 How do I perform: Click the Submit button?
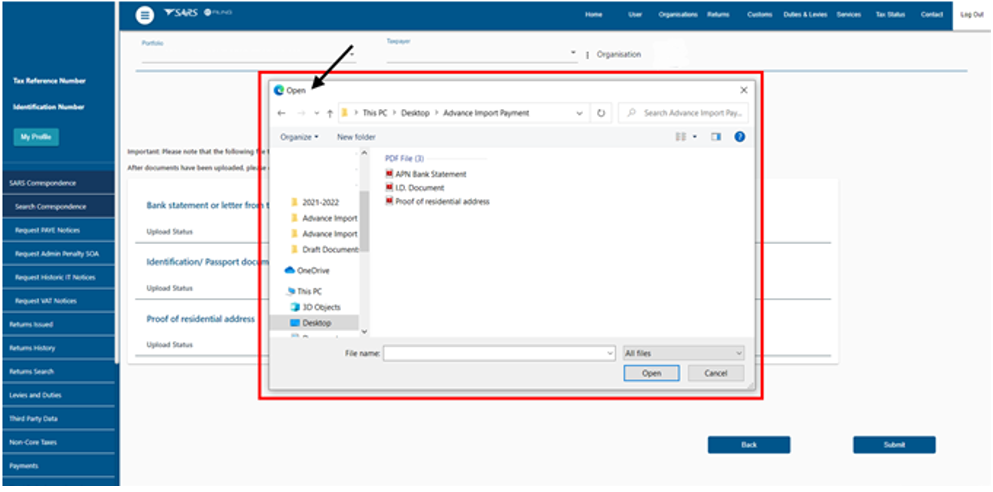[x=894, y=445]
